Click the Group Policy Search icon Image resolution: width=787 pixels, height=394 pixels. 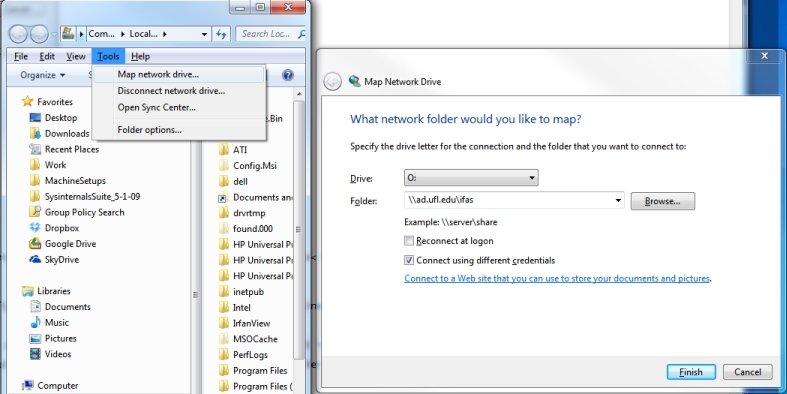pyautogui.click(x=35, y=212)
